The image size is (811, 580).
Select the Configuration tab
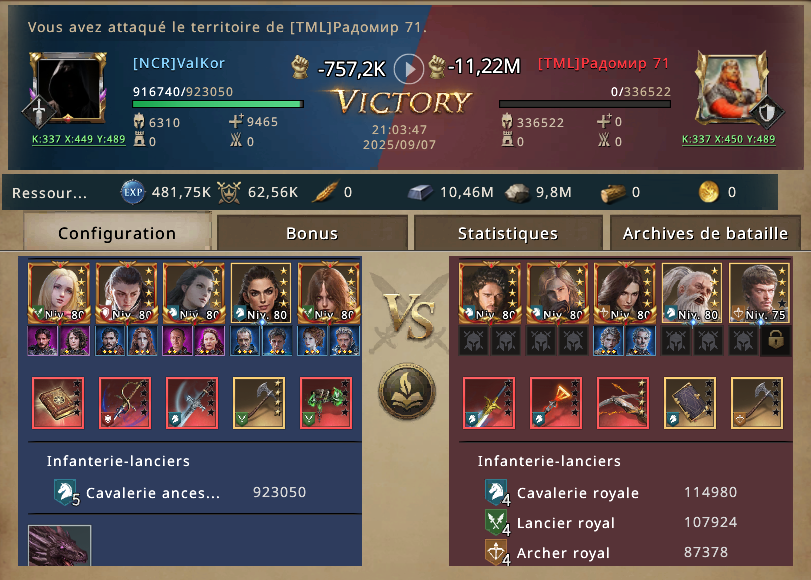tap(117, 233)
